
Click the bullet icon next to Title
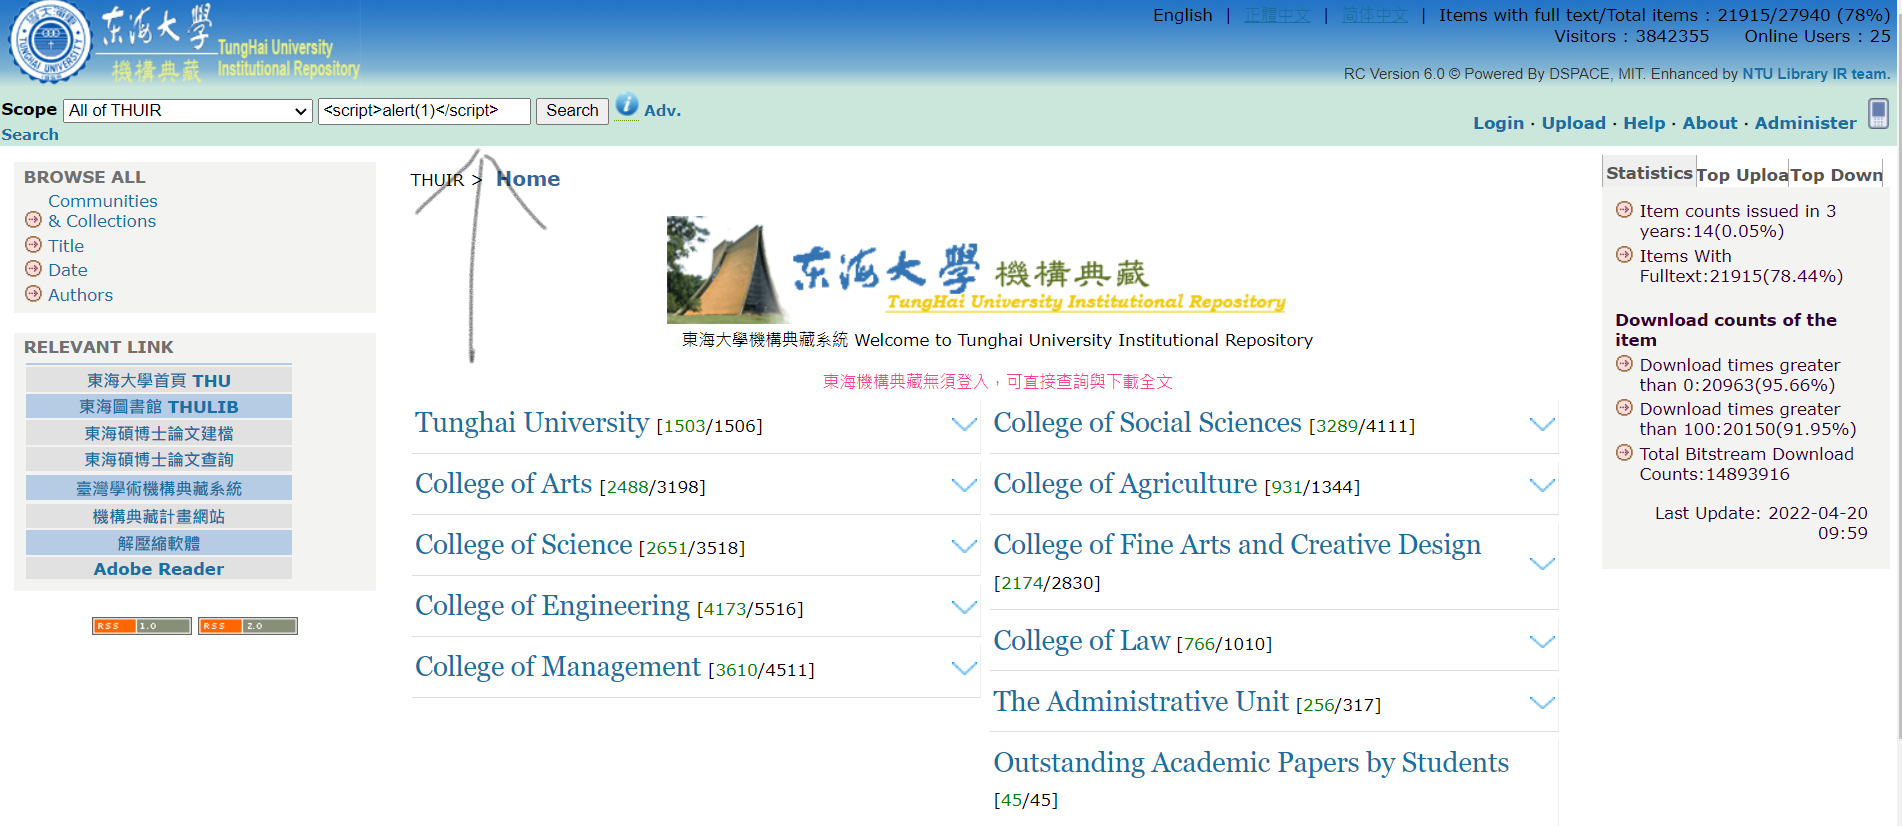click(33, 244)
